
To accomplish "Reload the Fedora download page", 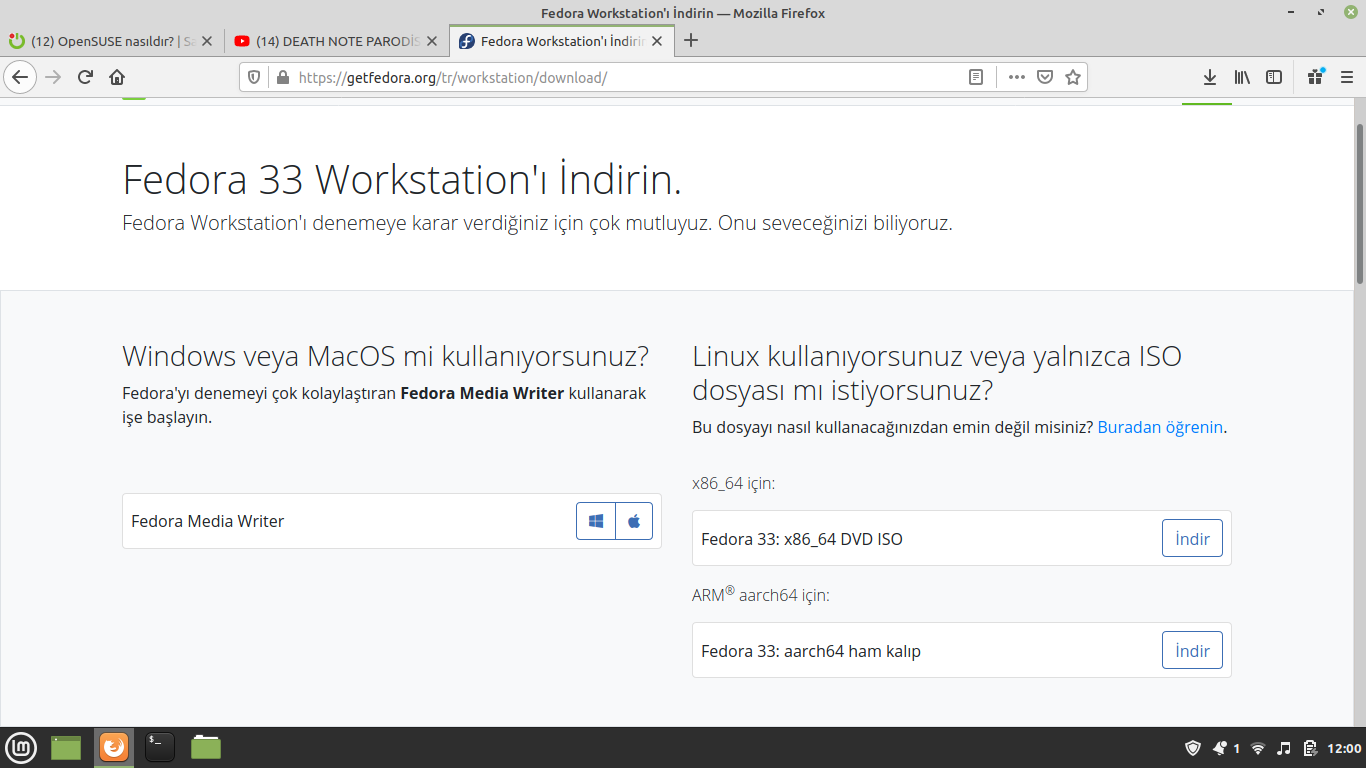I will tap(85, 77).
